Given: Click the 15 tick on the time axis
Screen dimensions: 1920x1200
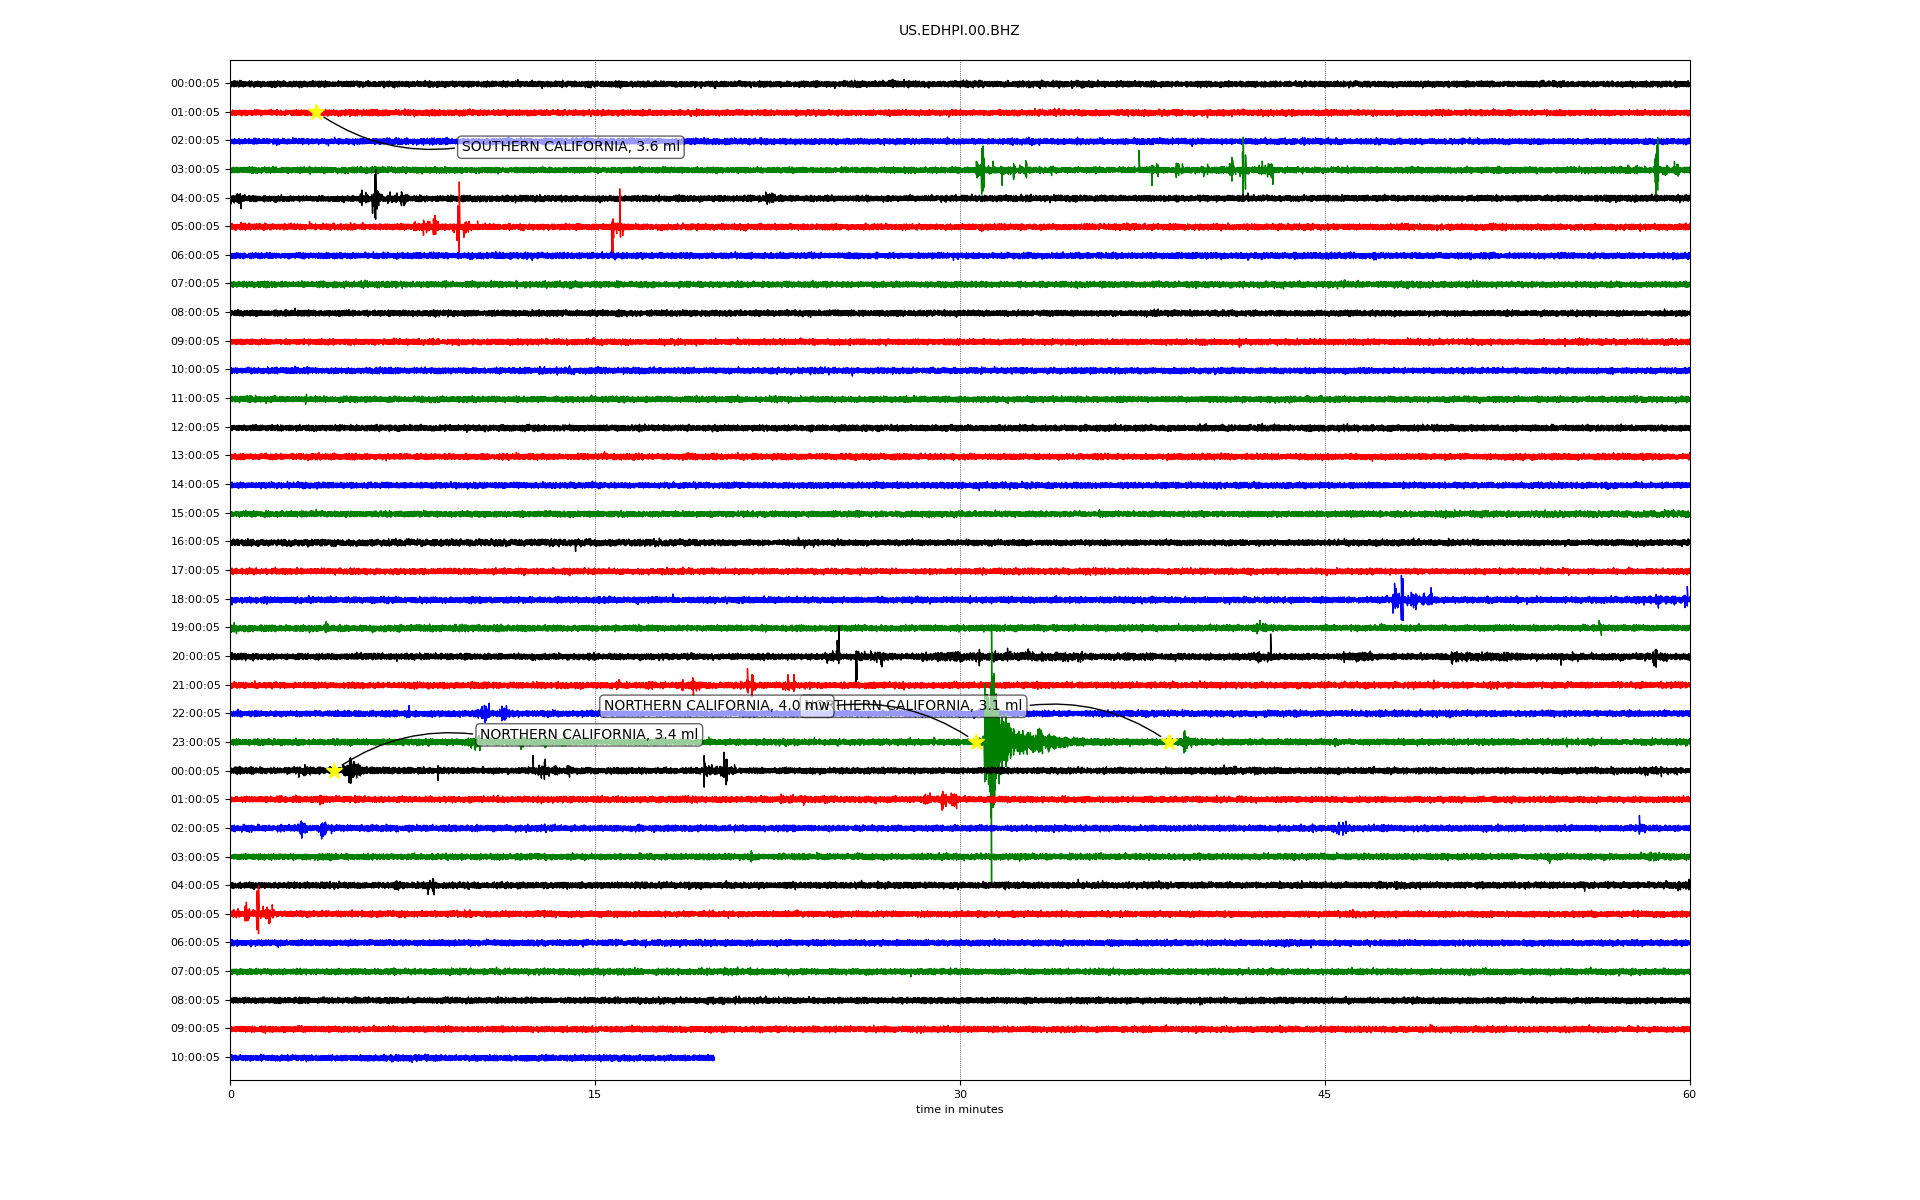Looking at the screenshot, I should coord(595,1094).
